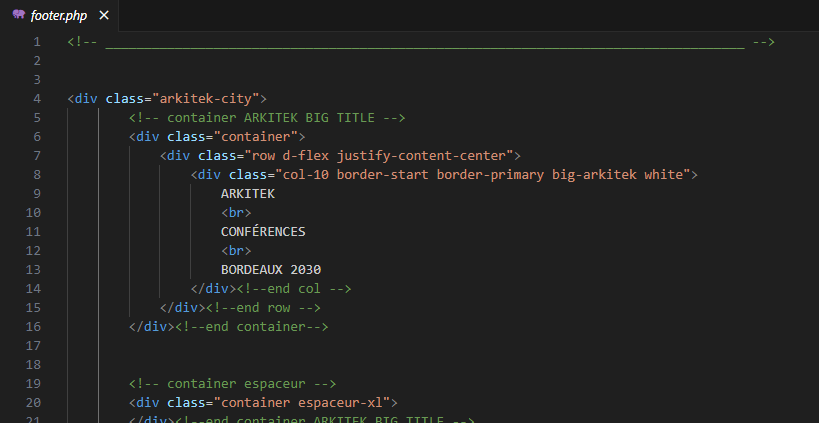Click line number 4 in the gutter

pyautogui.click(x=37, y=99)
